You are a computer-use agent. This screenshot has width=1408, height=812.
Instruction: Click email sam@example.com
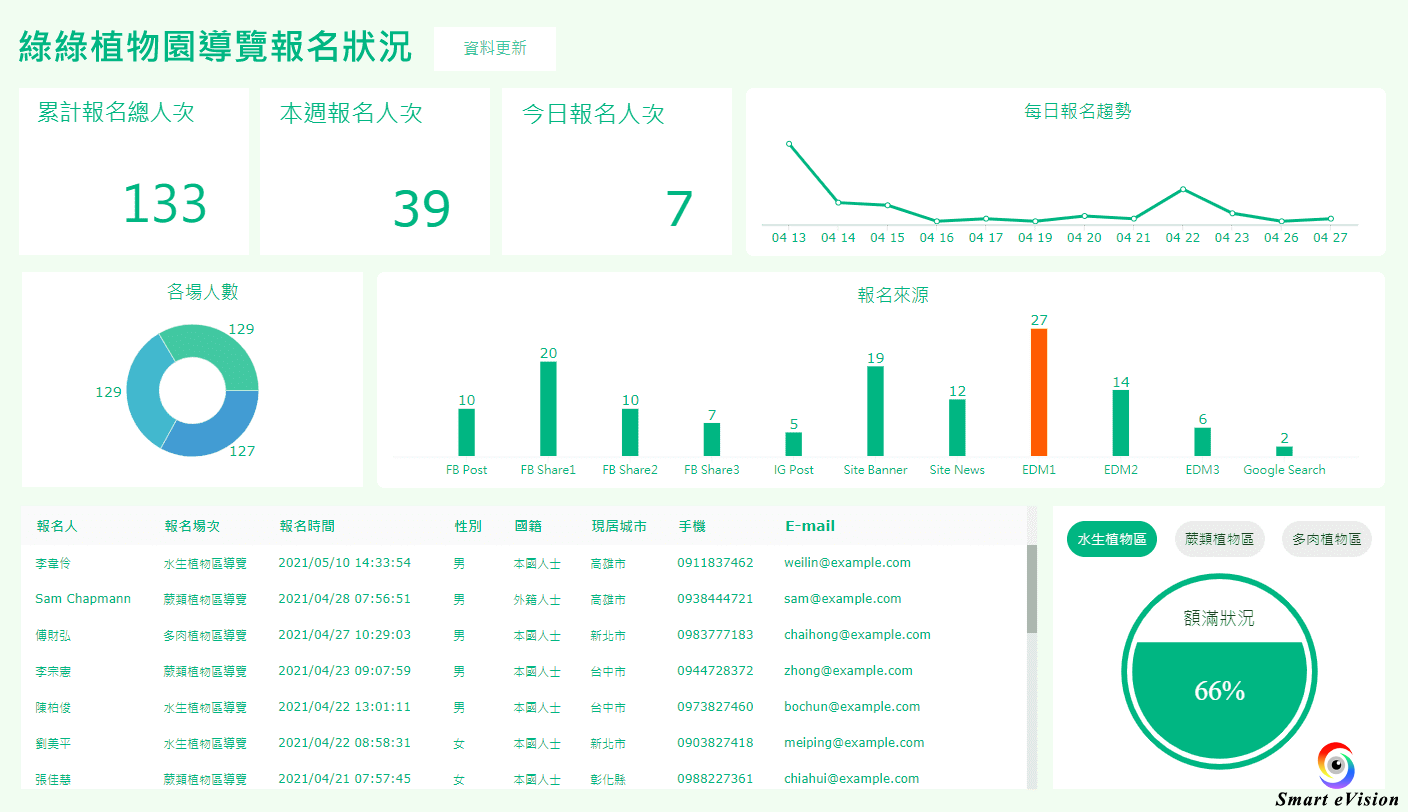[x=843, y=599]
